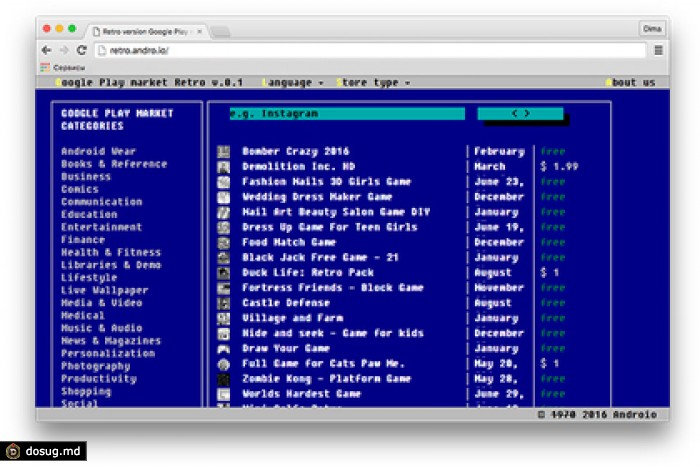Image resolution: width=700 pixels, height=466 pixels.
Task: Click the Draw Your Game title
Action: pos(286,349)
